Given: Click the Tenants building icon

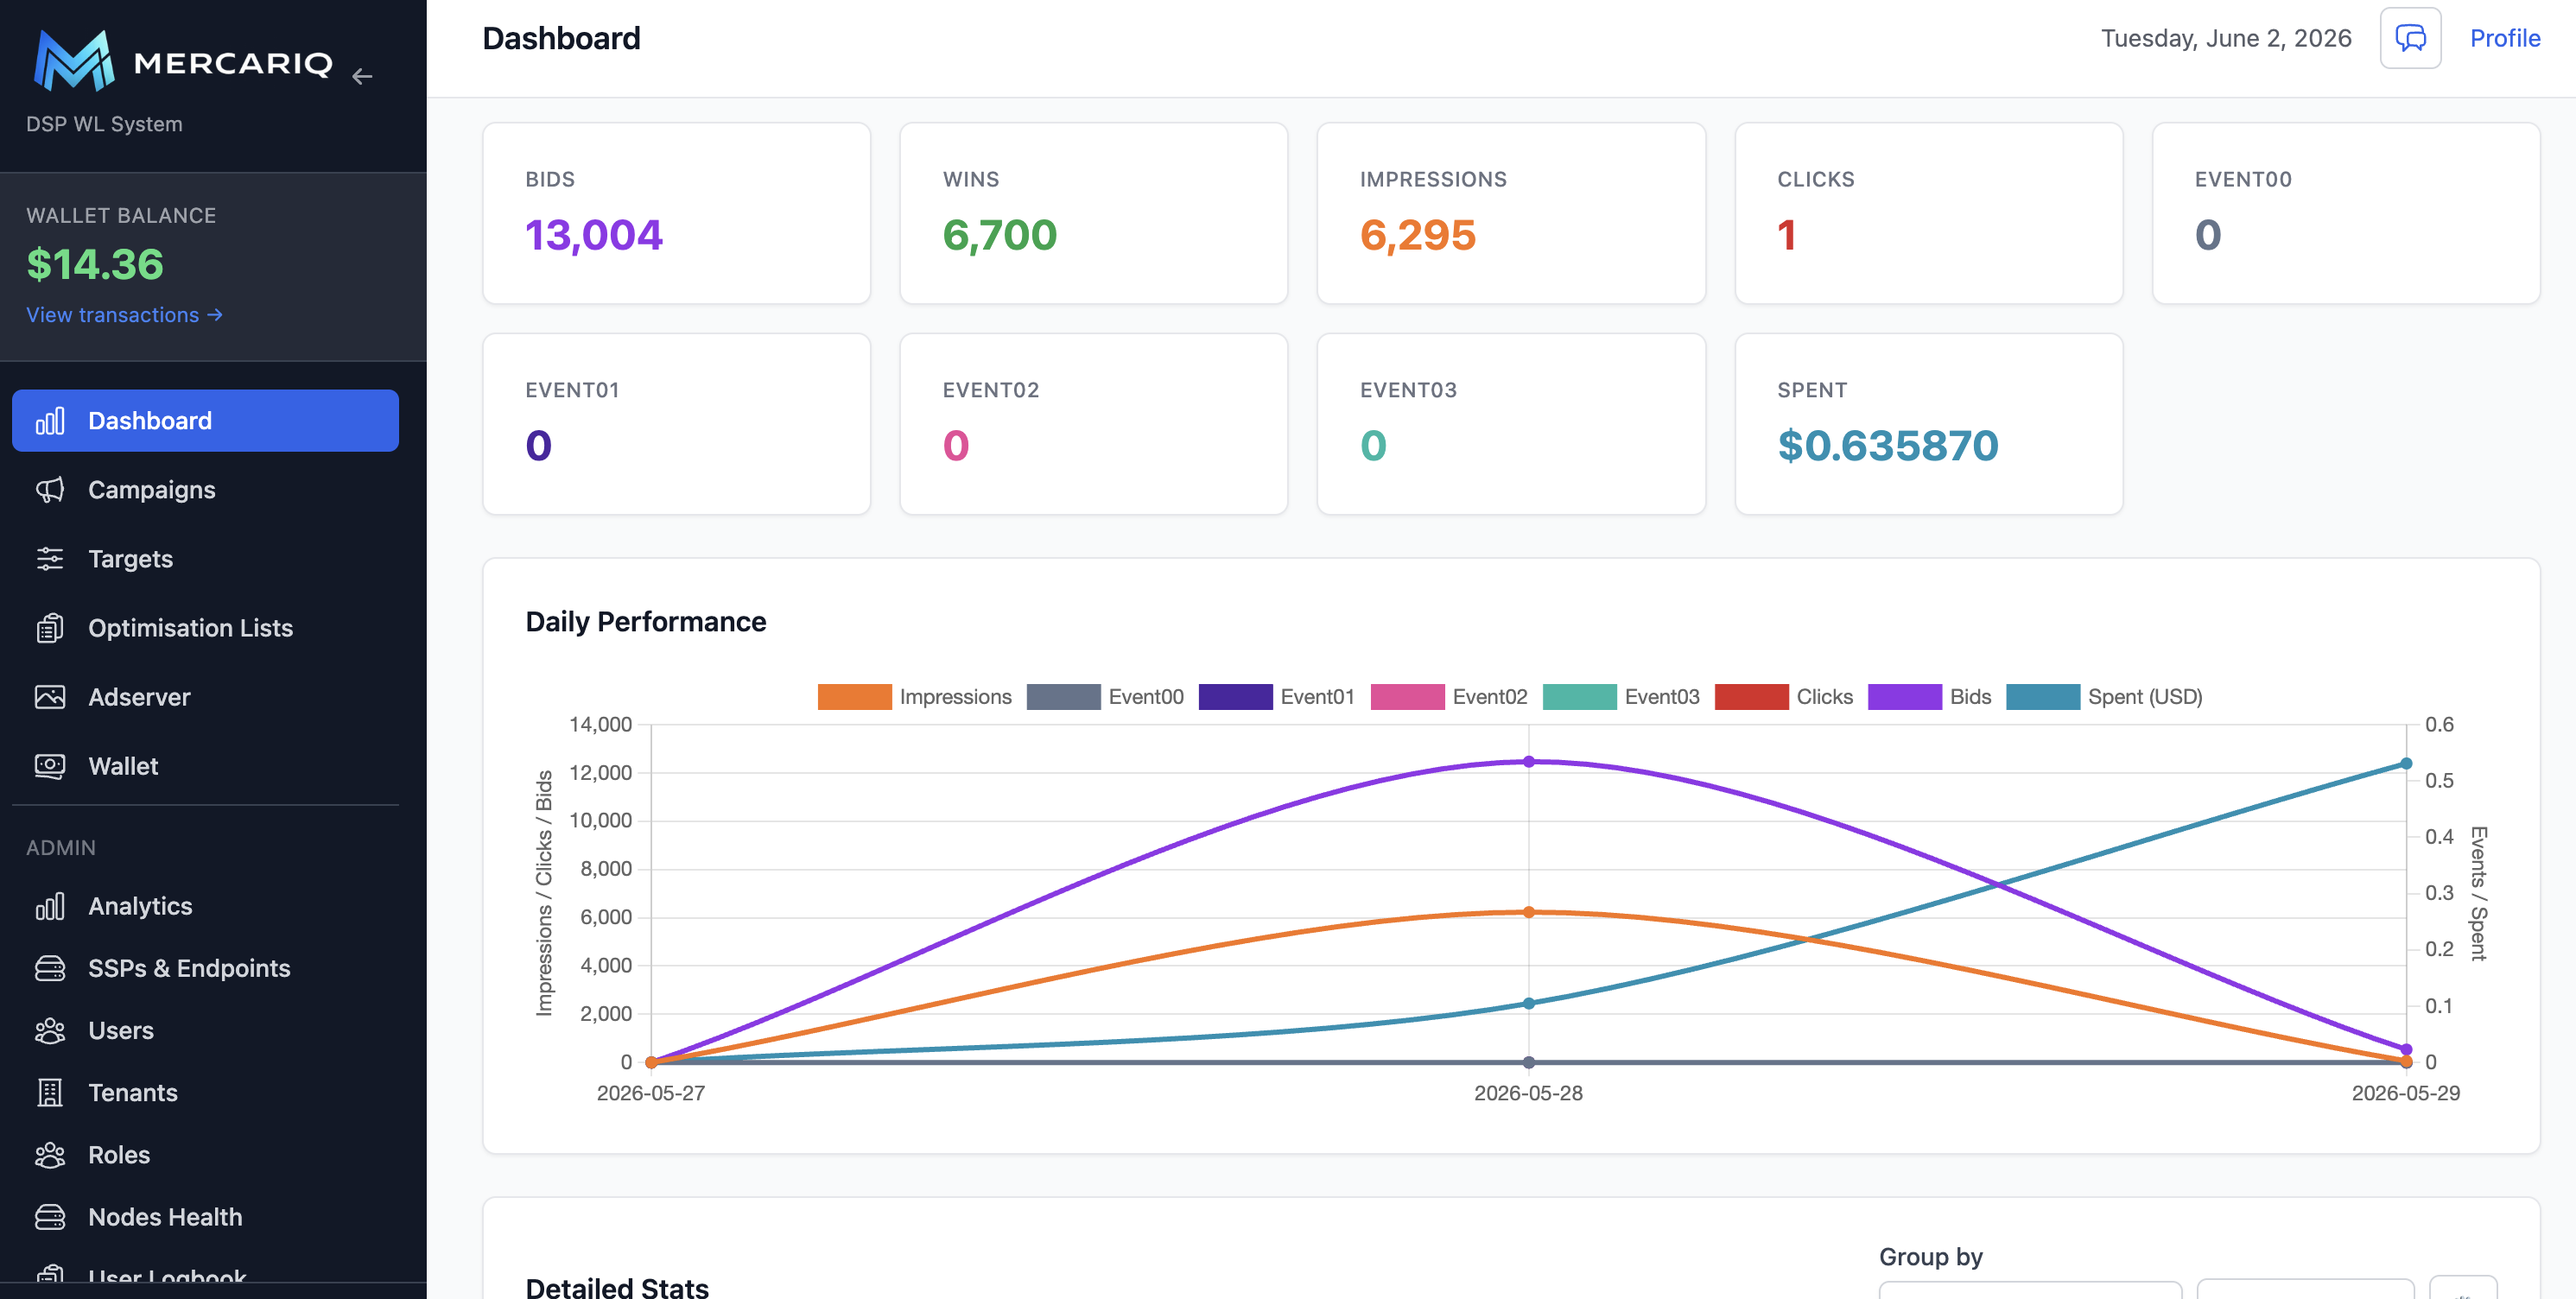Looking at the screenshot, I should point(50,1092).
